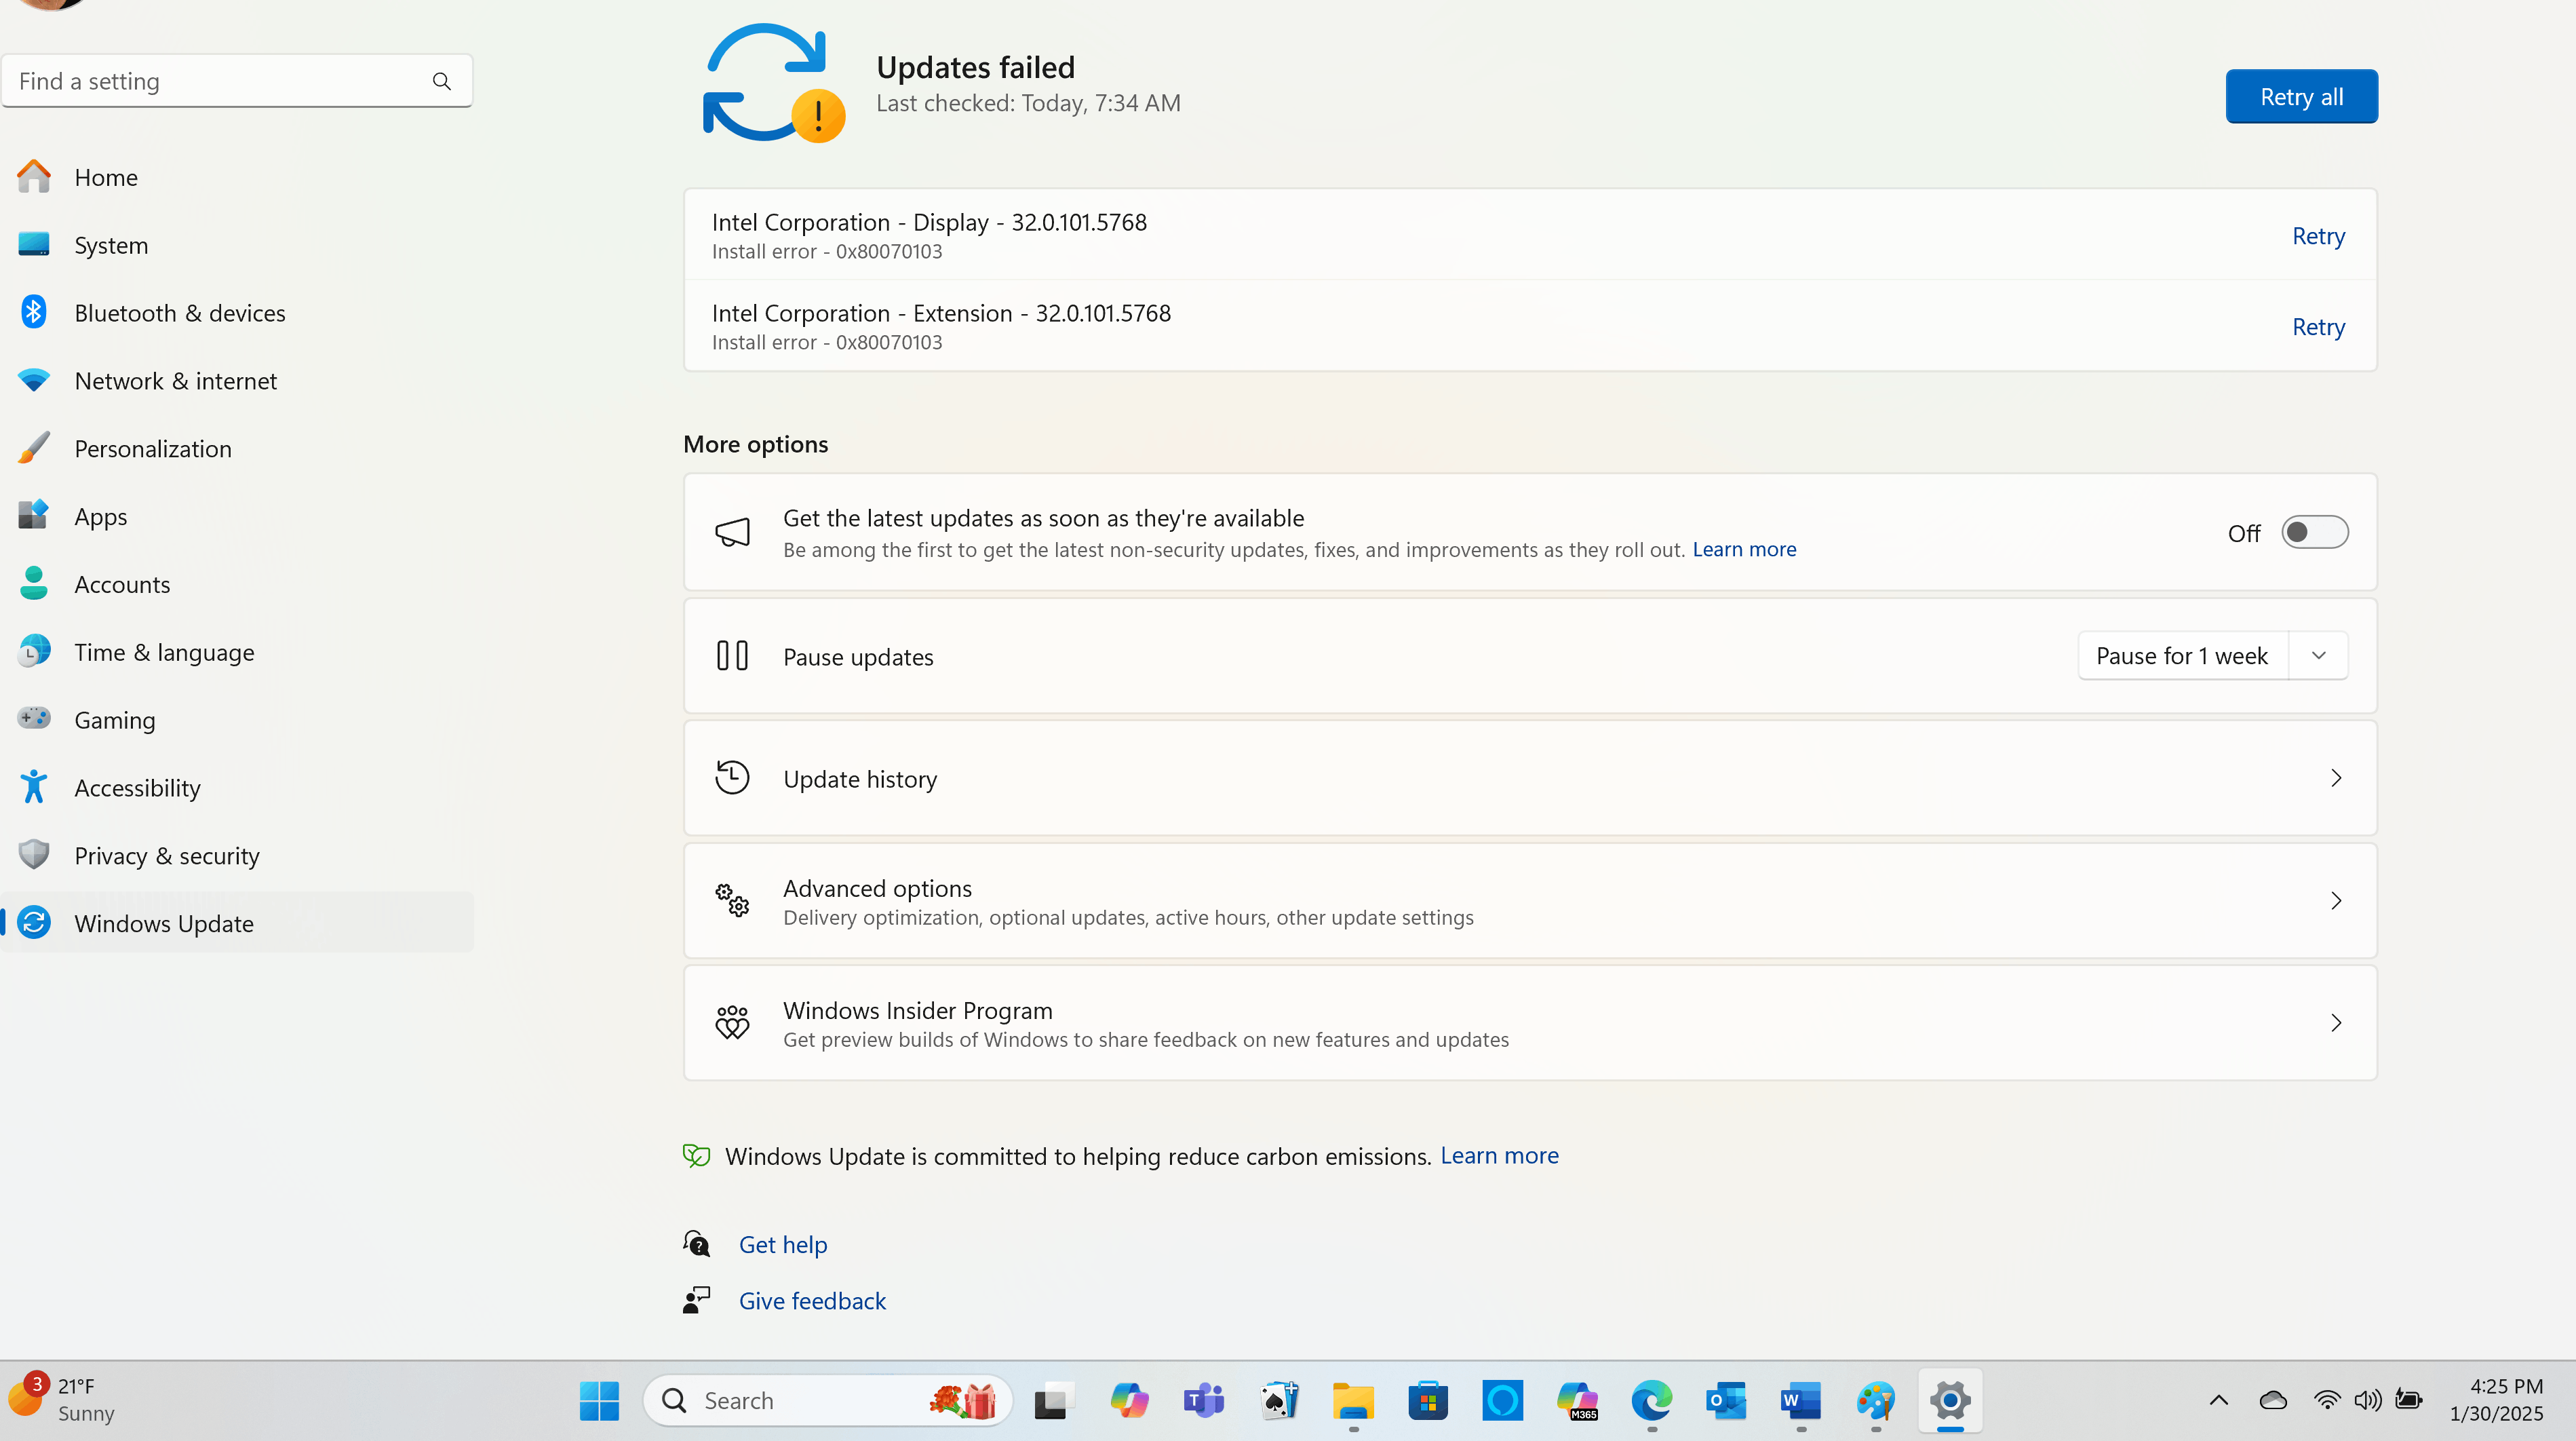
Task: Click in the Find a setting field
Action: point(215,81)
